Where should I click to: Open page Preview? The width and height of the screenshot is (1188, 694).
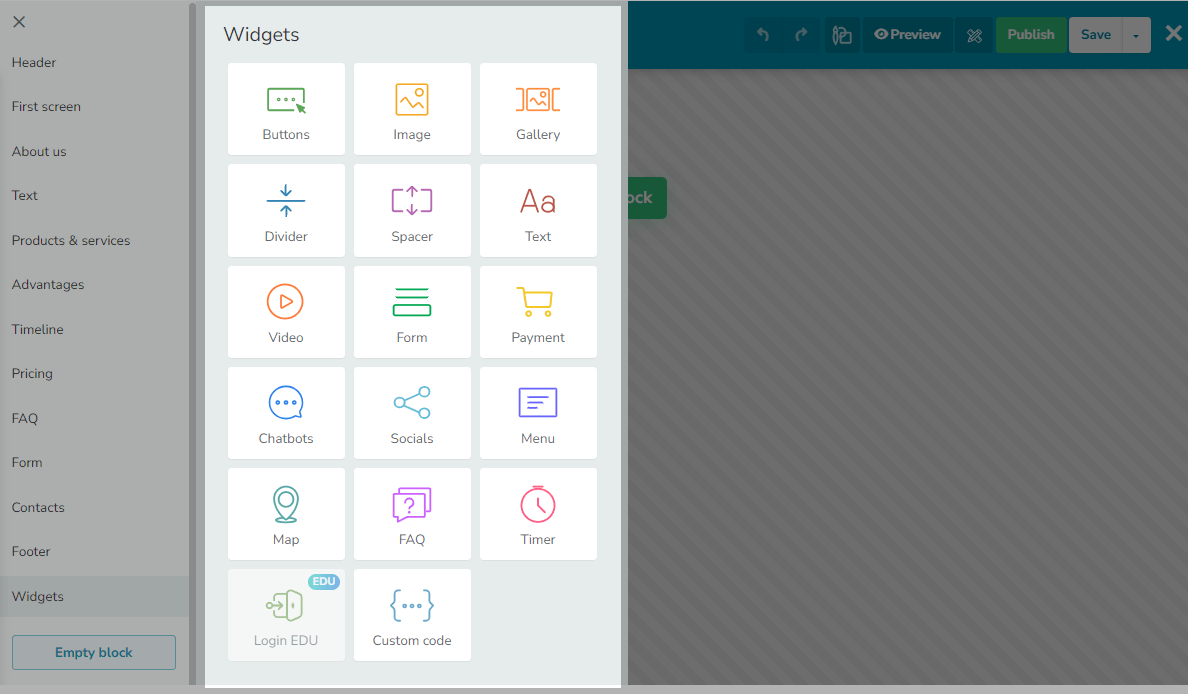(907, 35)
